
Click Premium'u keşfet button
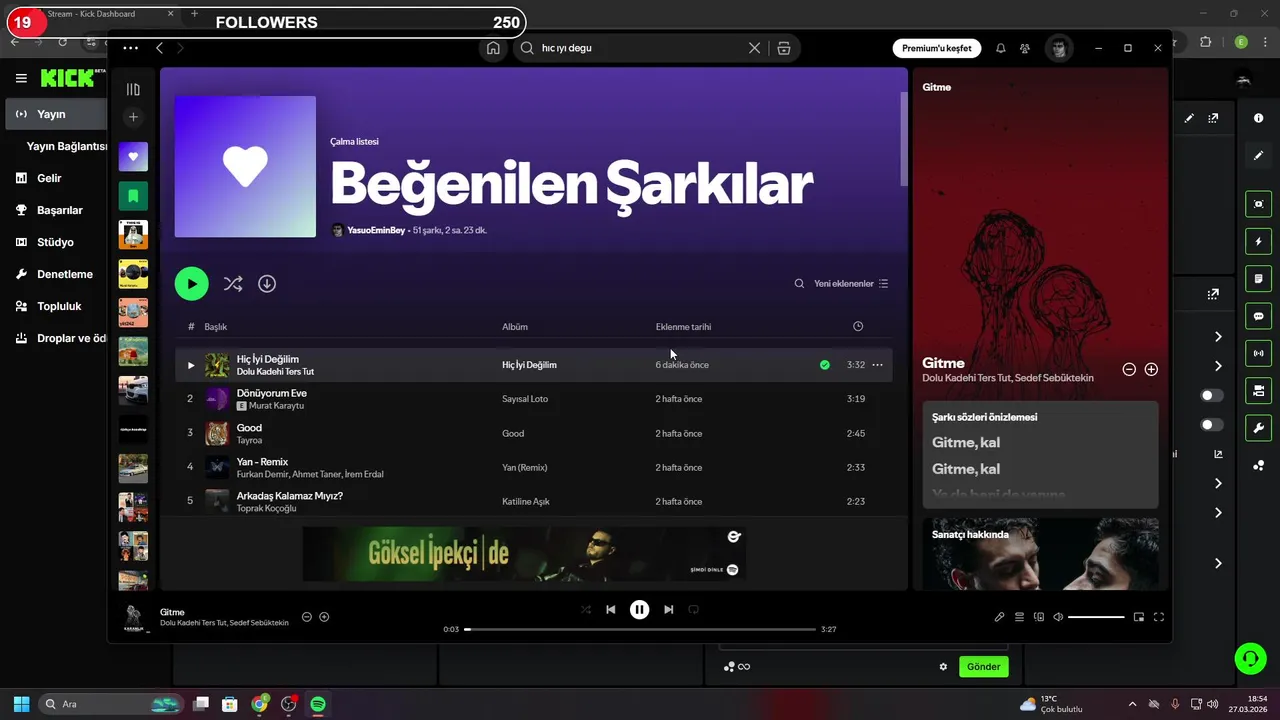click(937, 48)
